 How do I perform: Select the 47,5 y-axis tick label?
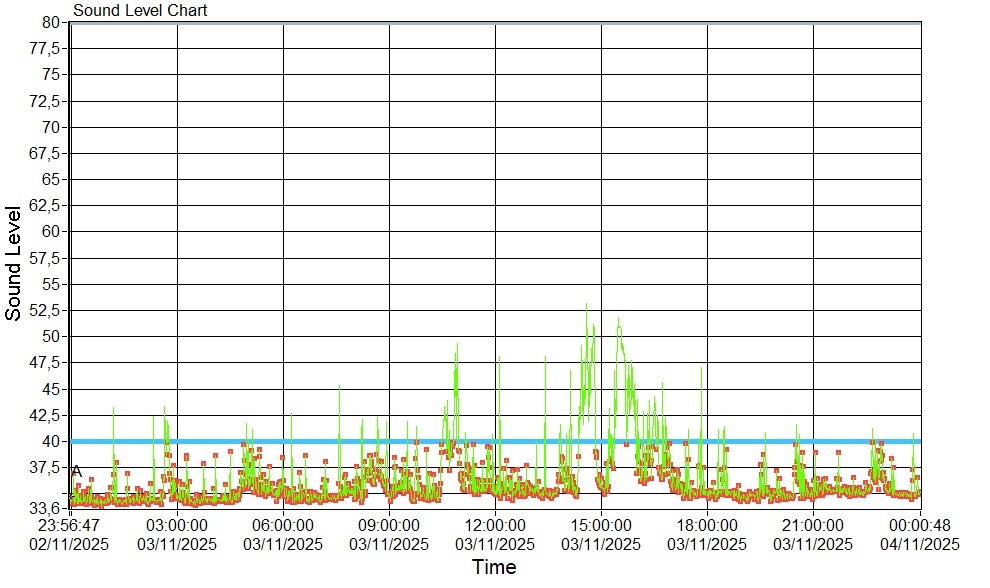[46, 362]
